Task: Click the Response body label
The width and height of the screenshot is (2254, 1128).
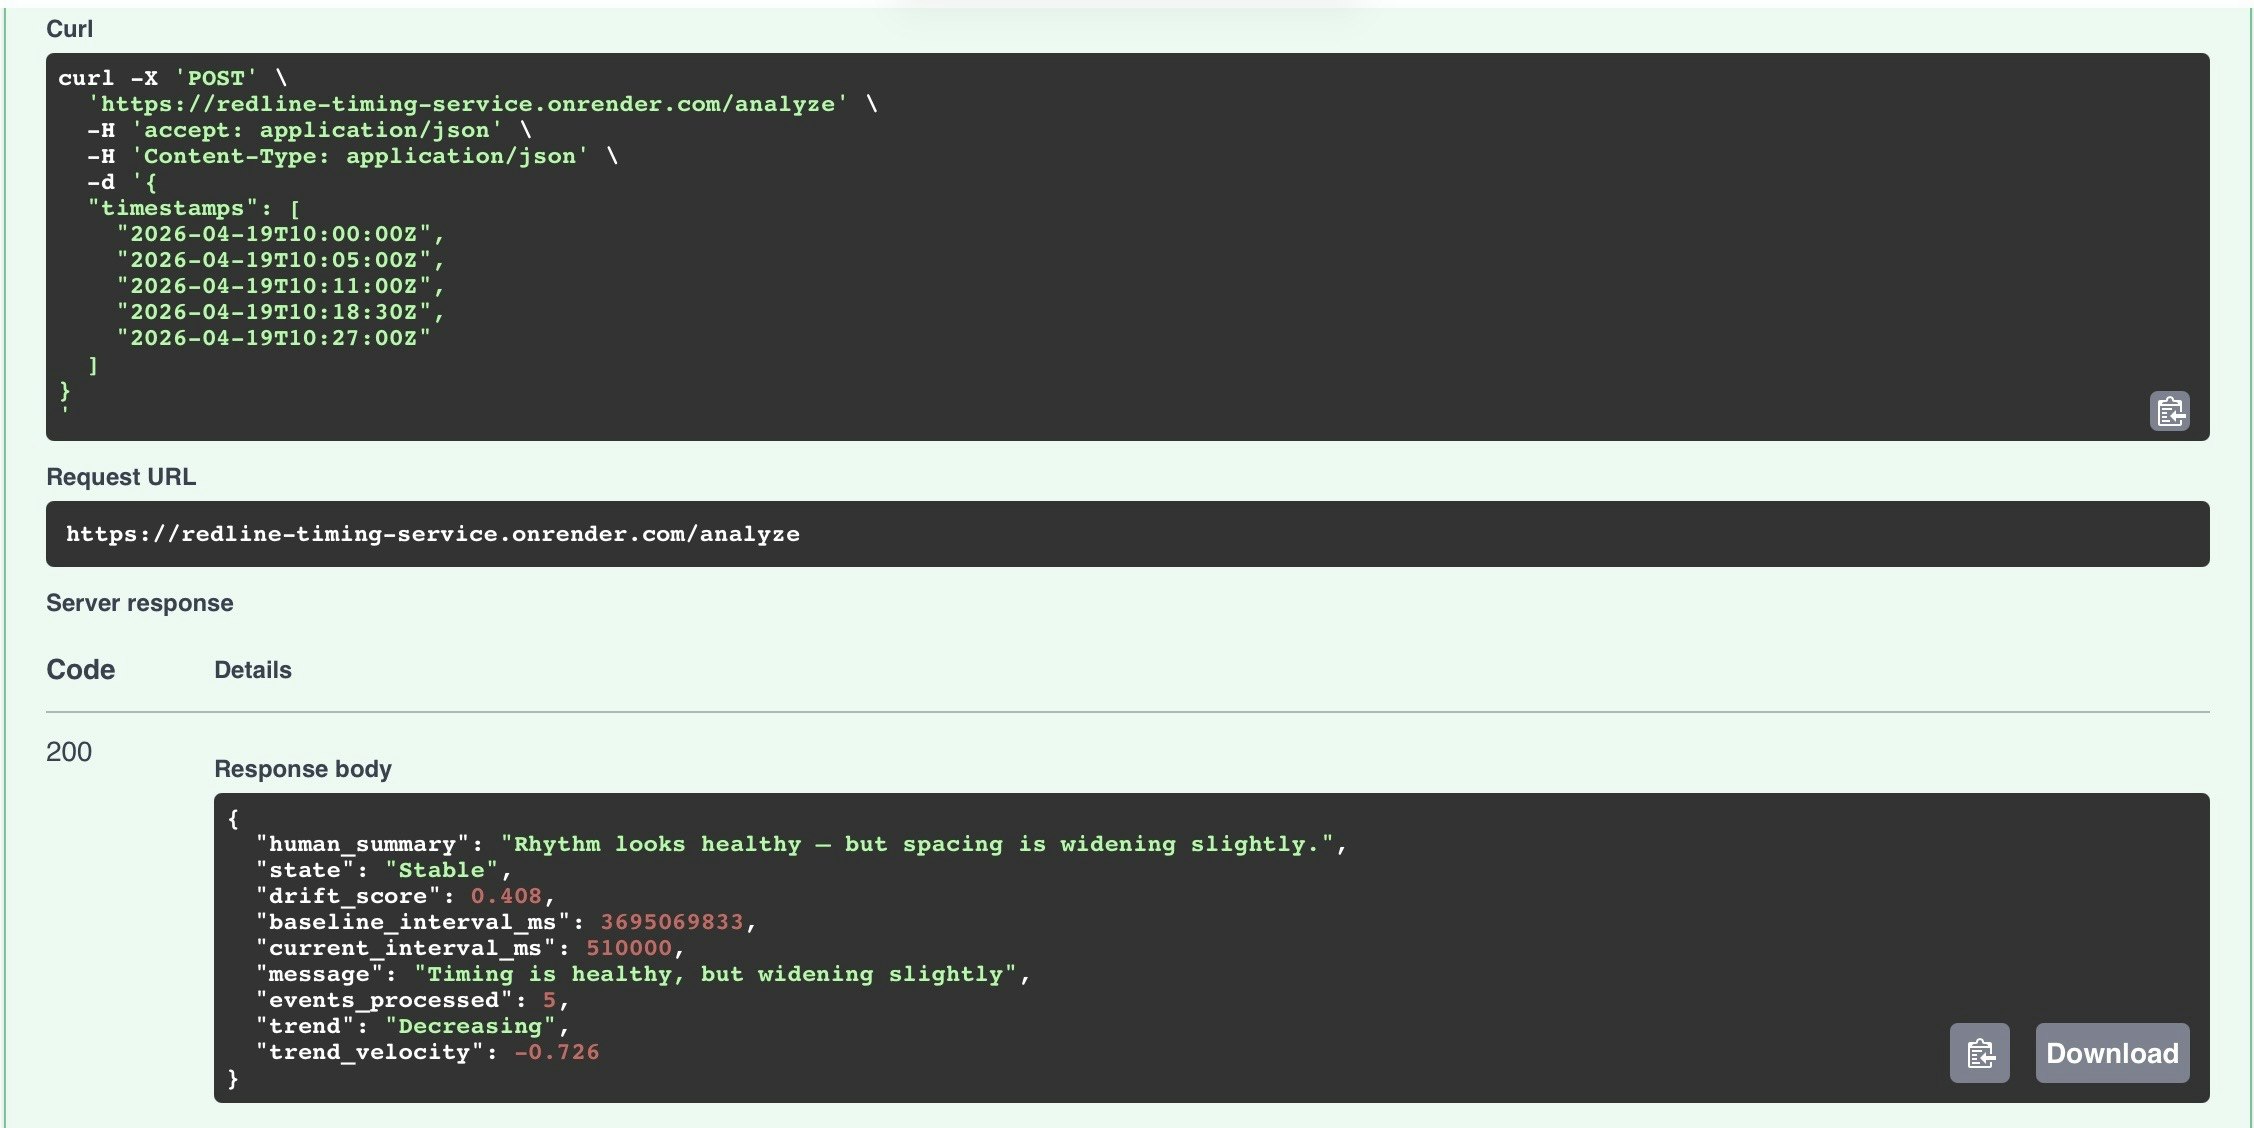Action: click(x=302, y=769)
